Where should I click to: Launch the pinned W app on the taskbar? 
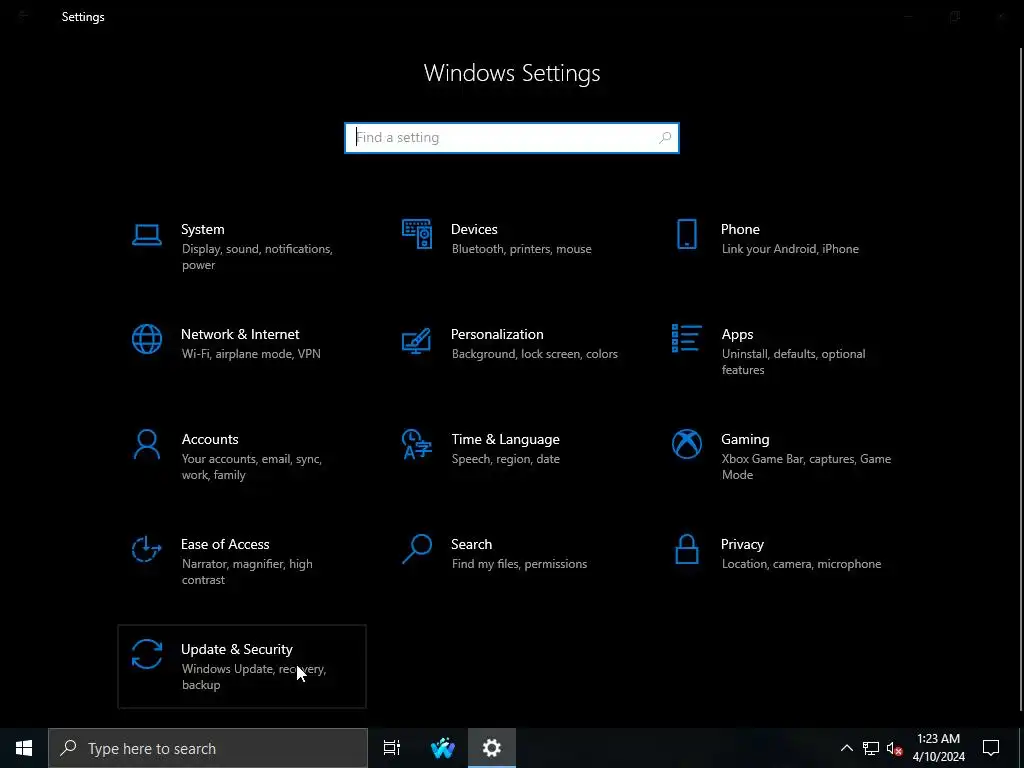[442, 748]
